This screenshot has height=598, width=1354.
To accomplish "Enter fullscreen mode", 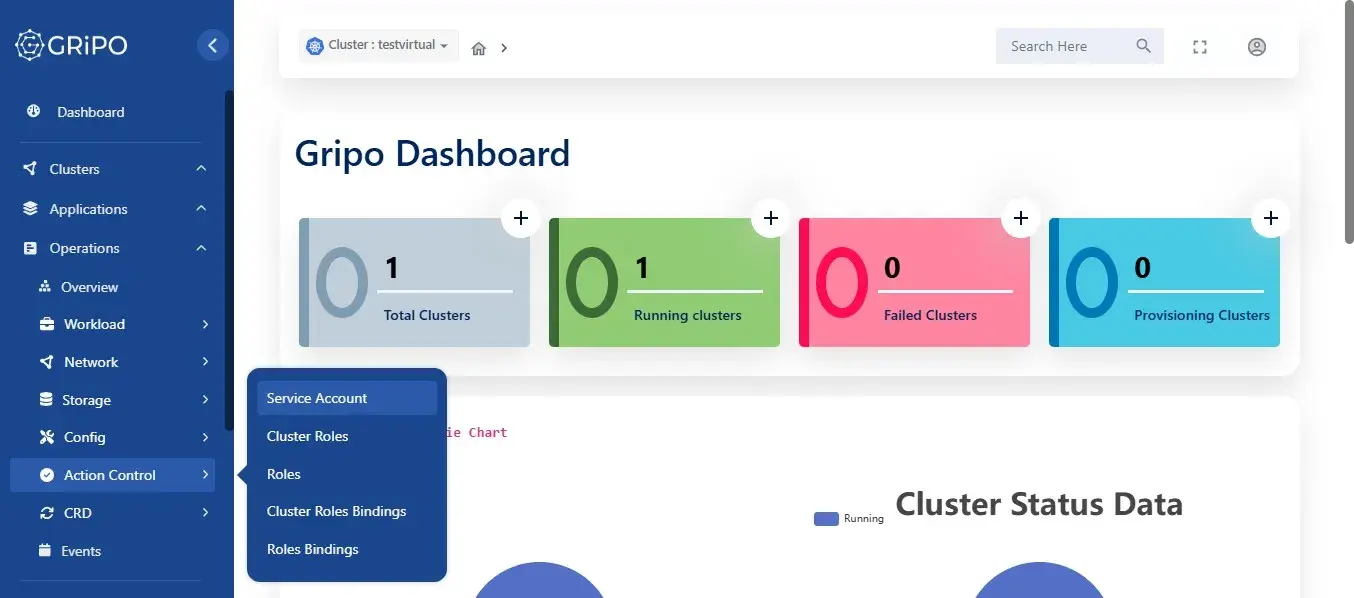I will [1200, 47].
